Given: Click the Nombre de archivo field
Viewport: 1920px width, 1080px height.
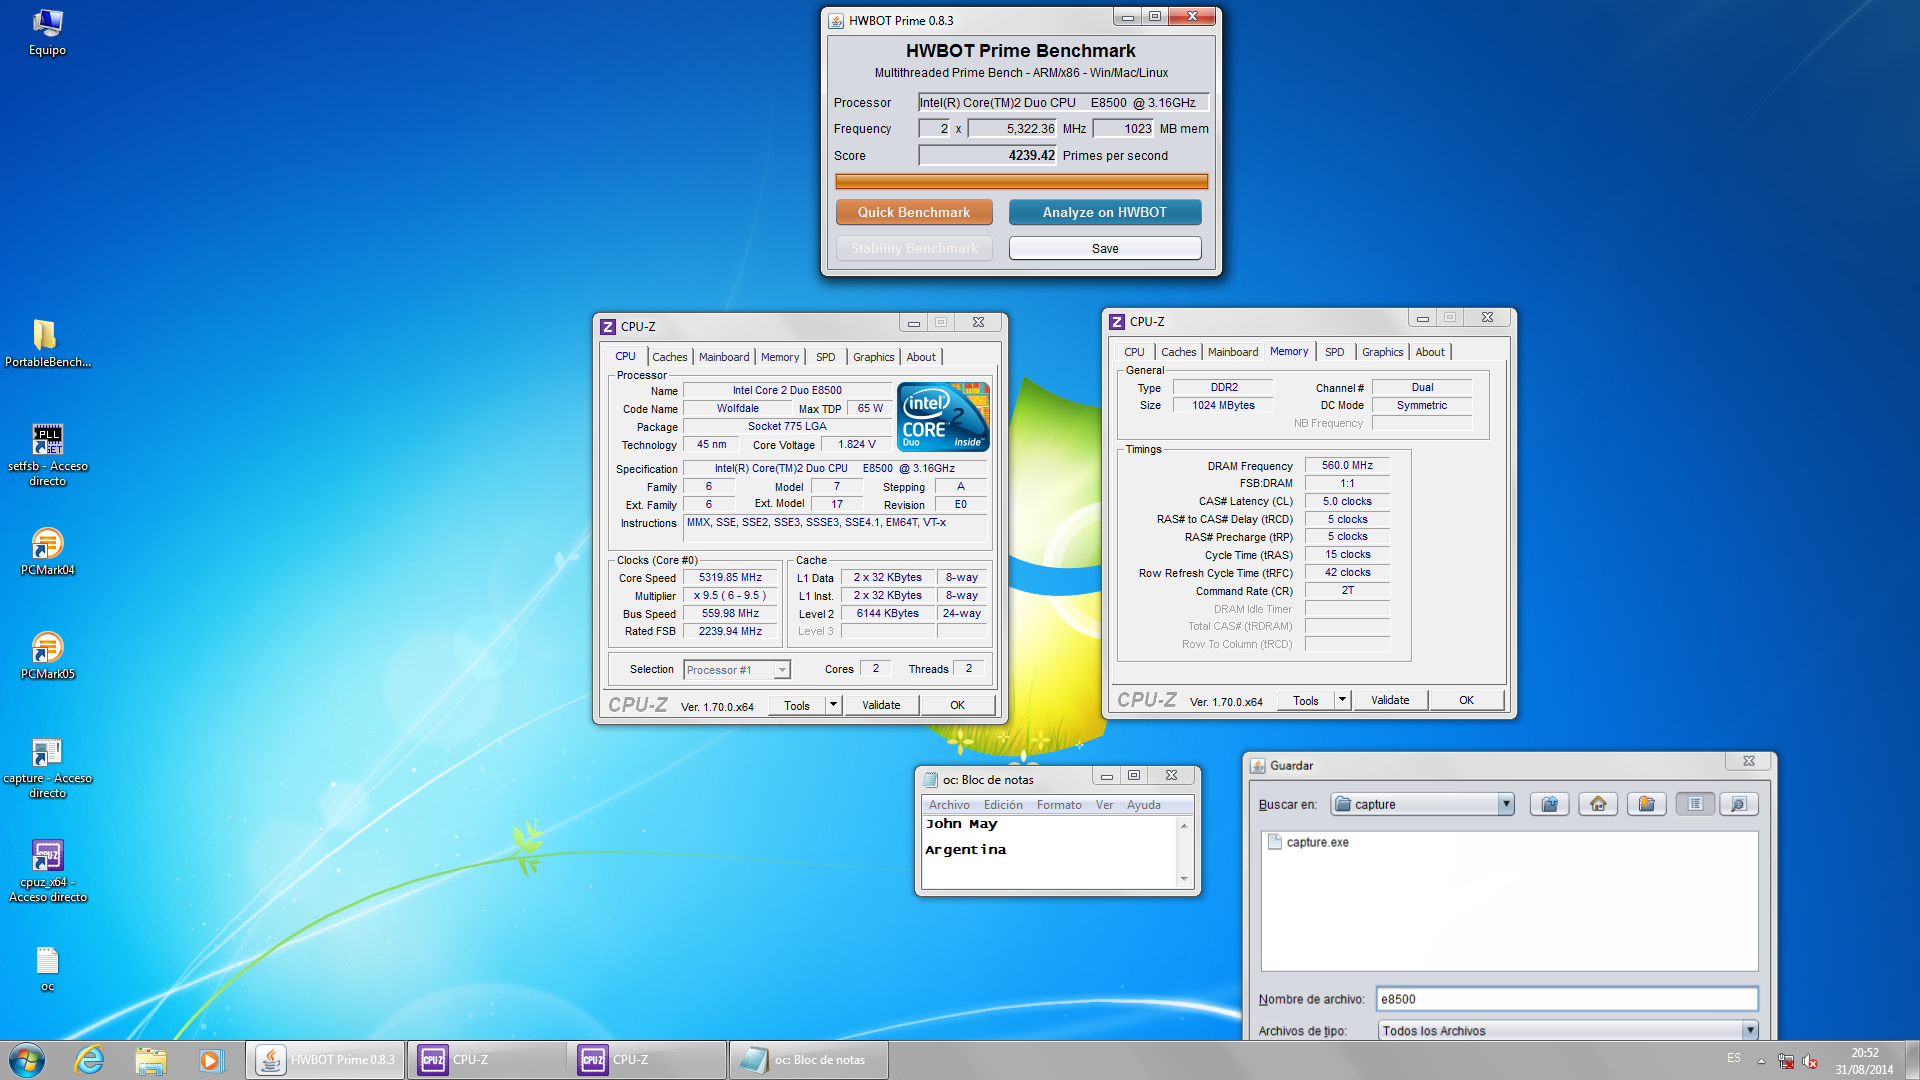Looking at the screenshot, I should pyautogui.click(x=1566, y=999).
